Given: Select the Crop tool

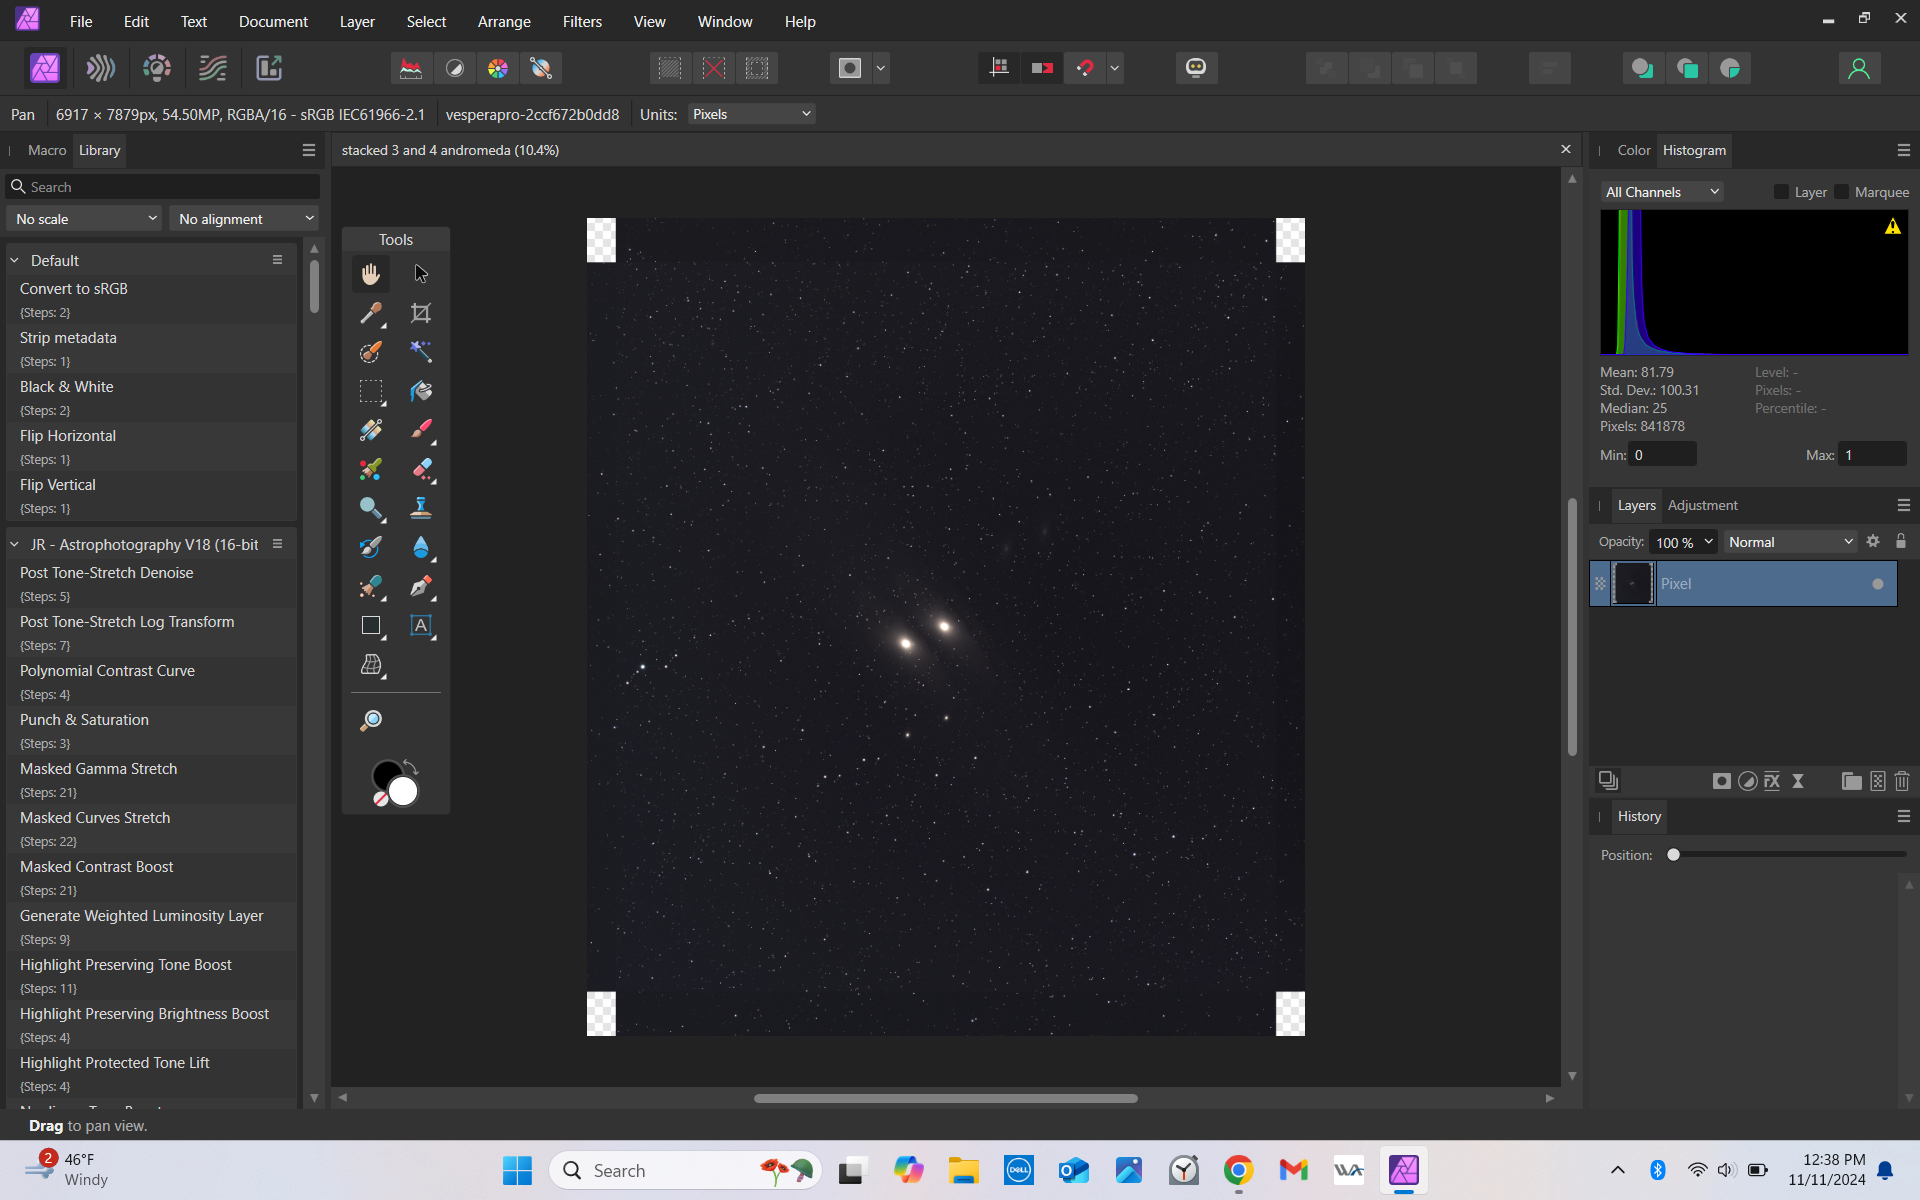Looking at the screenshot, I should (421, 313).
